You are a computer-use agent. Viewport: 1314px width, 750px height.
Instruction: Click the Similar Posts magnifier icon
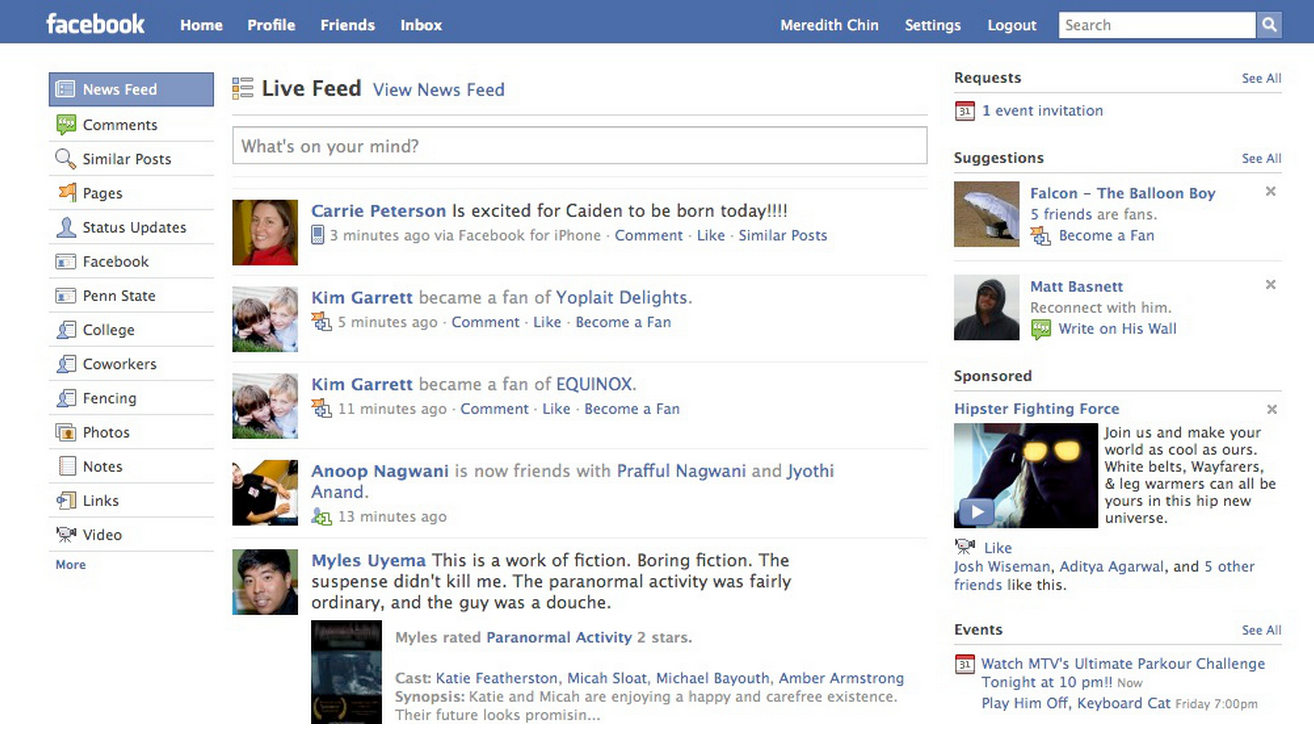coord(66,158)
